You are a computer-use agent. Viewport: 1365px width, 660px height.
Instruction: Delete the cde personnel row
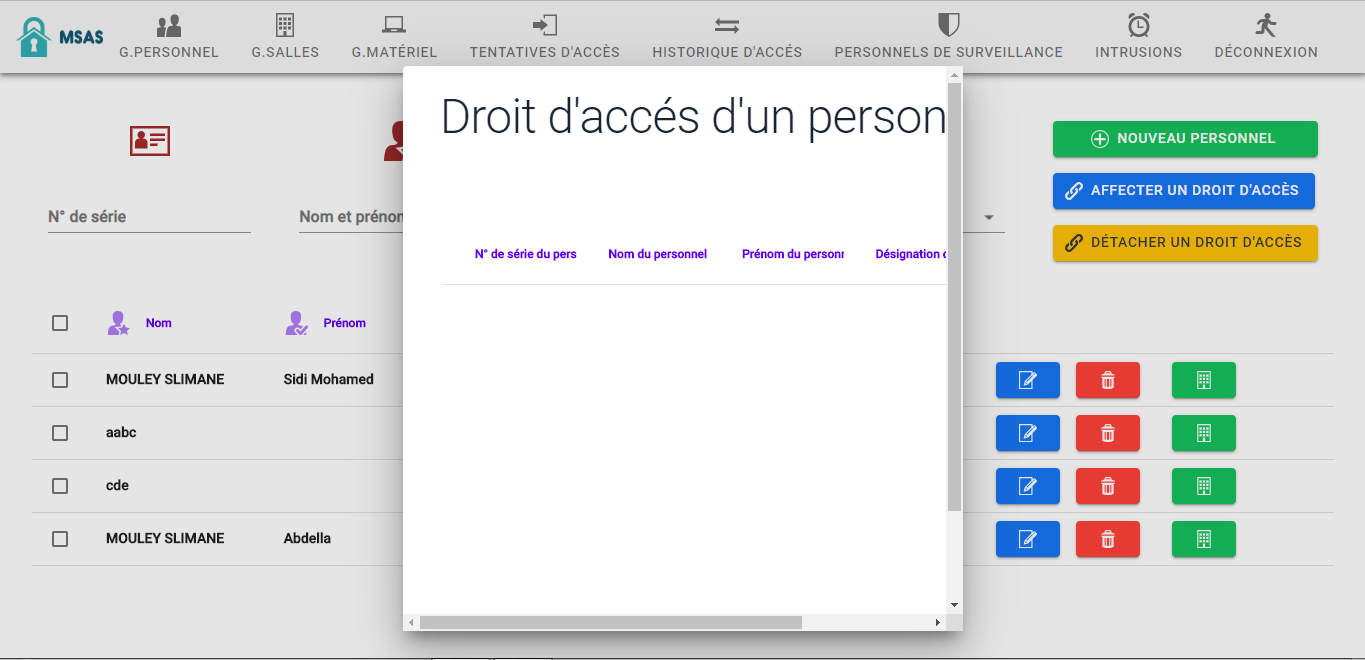[x=1107, y=486]
